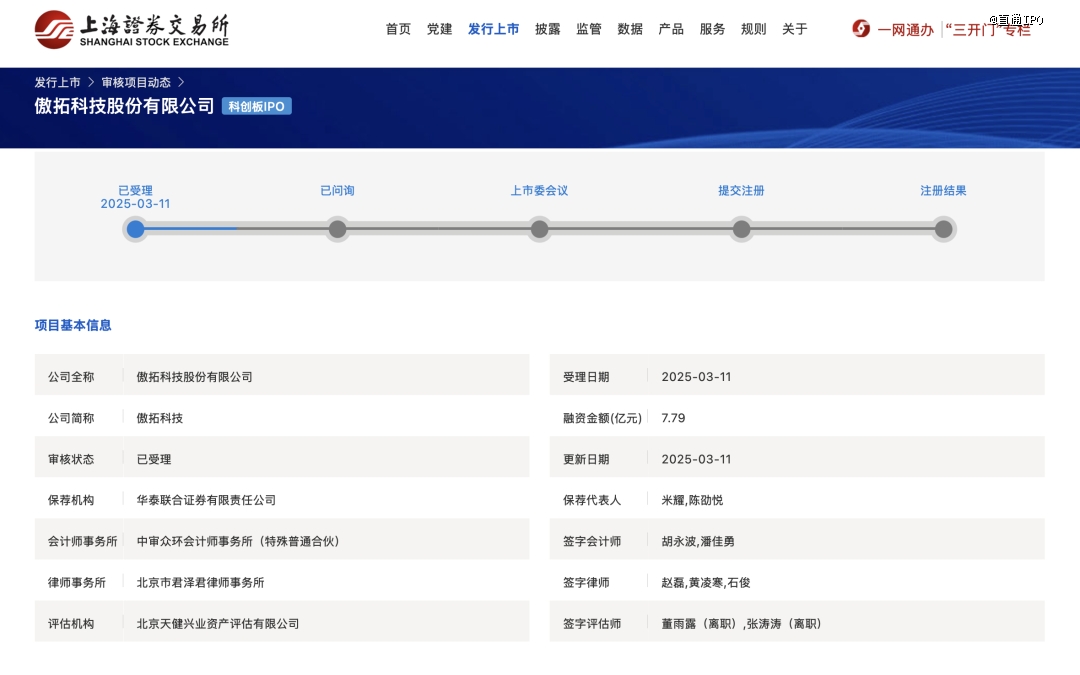Click the 项目基本信息 section heading
Image resolution: width=1080 pixels, height=675 pixels.
click(x=73, y=325)
